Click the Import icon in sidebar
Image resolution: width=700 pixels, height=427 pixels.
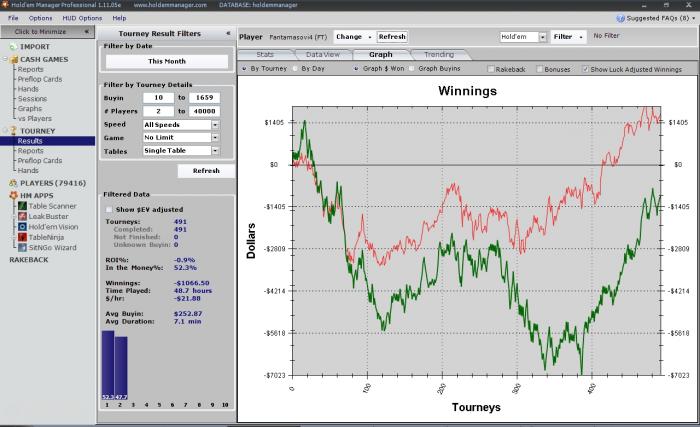point(13,47)
